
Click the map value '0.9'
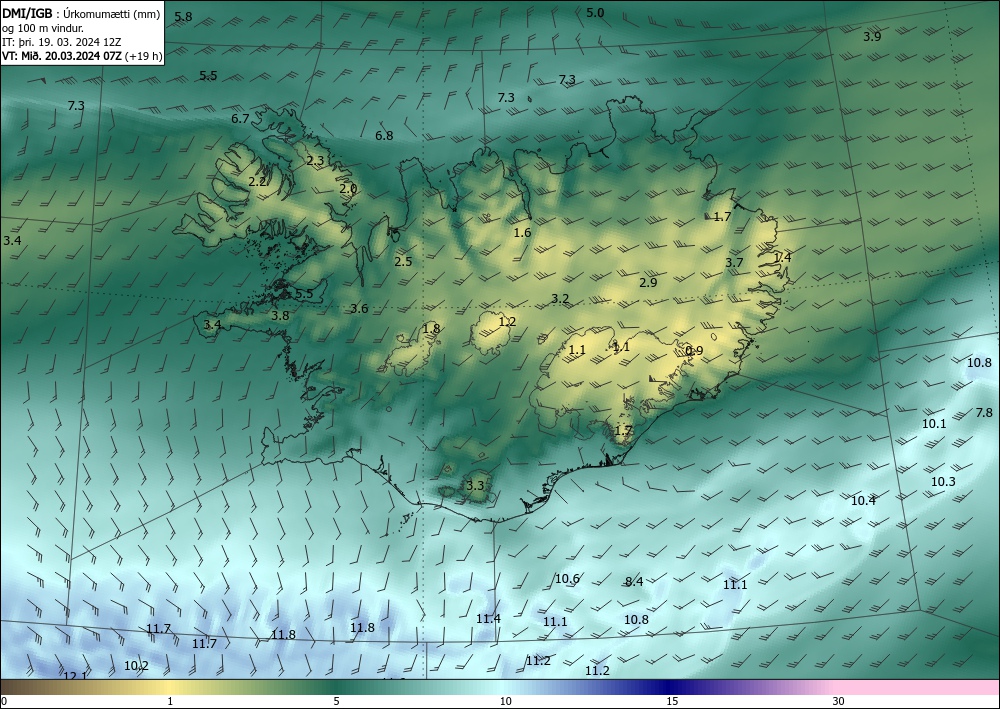(x=694, y=351)
